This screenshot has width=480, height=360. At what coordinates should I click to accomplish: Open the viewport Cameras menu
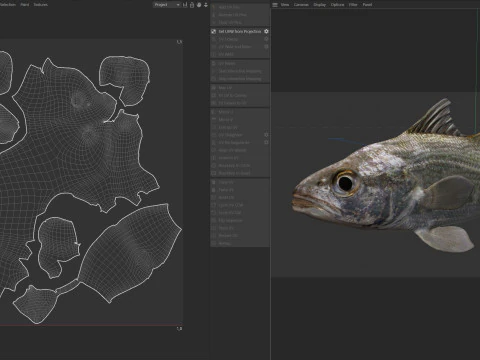(301, 5)
